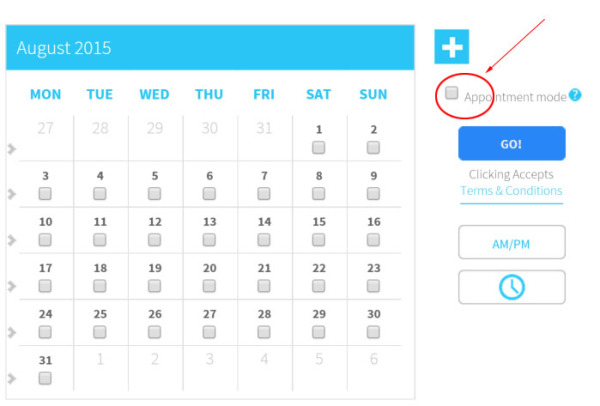Click the row arrow beside day 31
Viewport: 600px width, 406px height.
click(x=12, y=378)
